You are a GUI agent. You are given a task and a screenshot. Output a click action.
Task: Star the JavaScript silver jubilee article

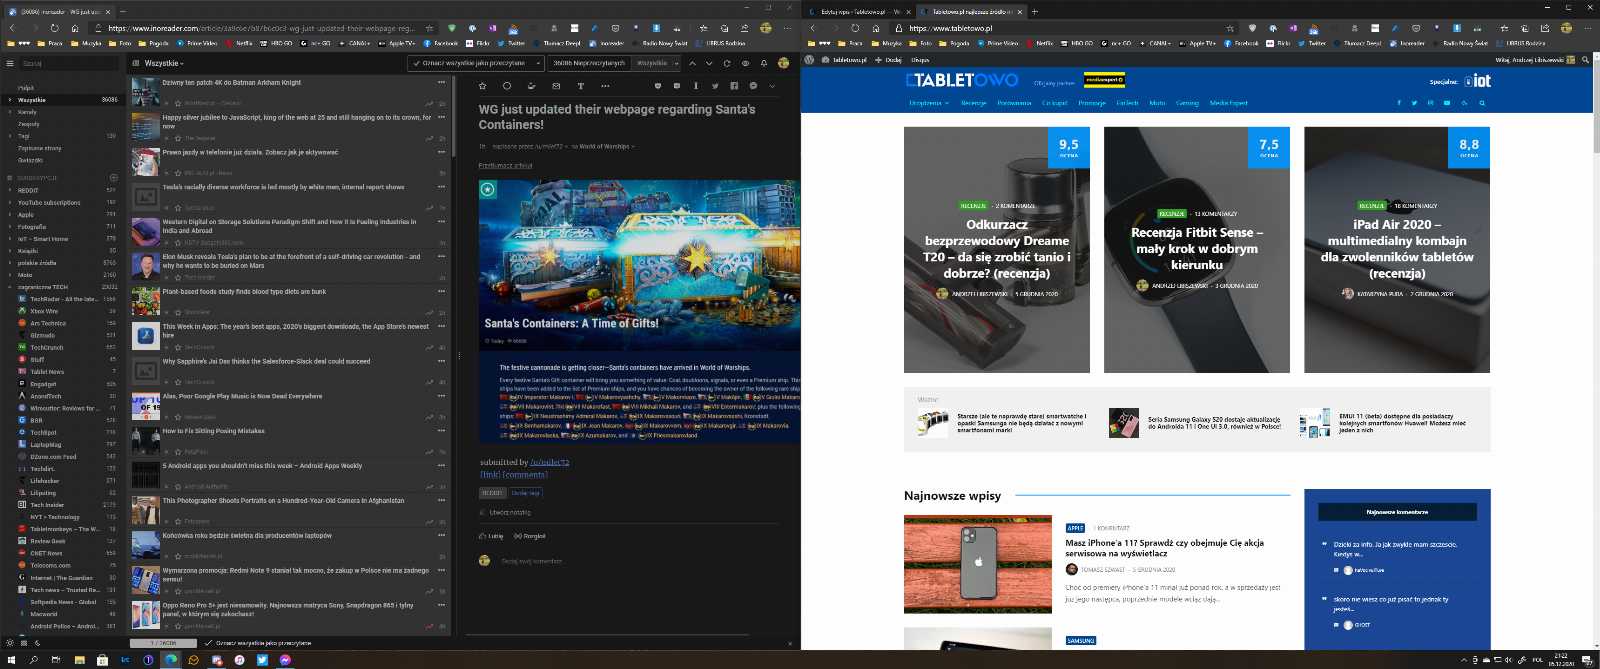point(178,138)
